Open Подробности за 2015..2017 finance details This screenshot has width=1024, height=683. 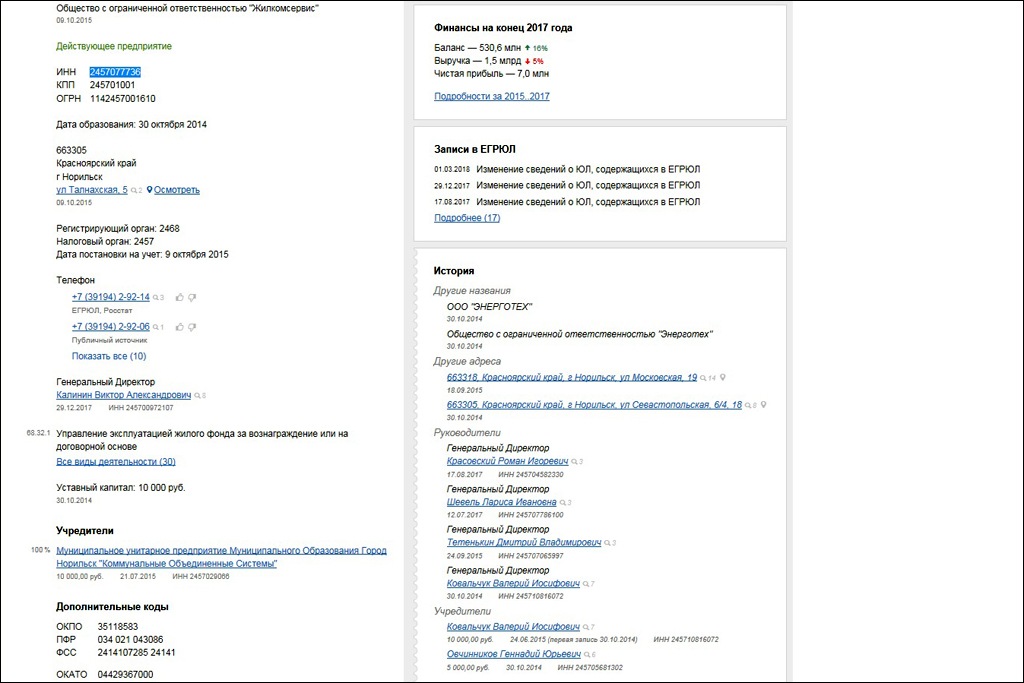pos(492,96)
